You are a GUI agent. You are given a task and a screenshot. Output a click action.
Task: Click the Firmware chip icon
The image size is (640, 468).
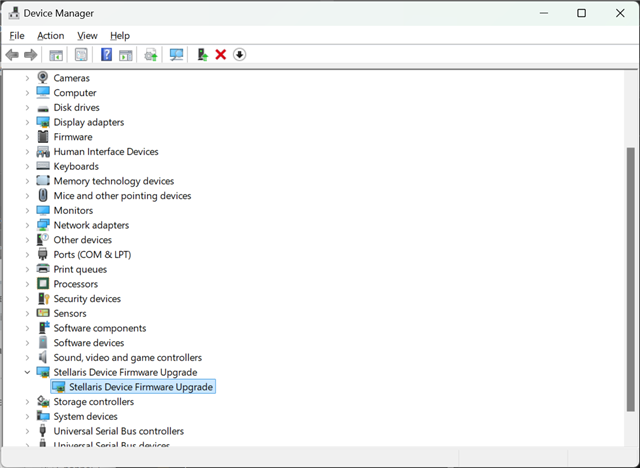43,137
